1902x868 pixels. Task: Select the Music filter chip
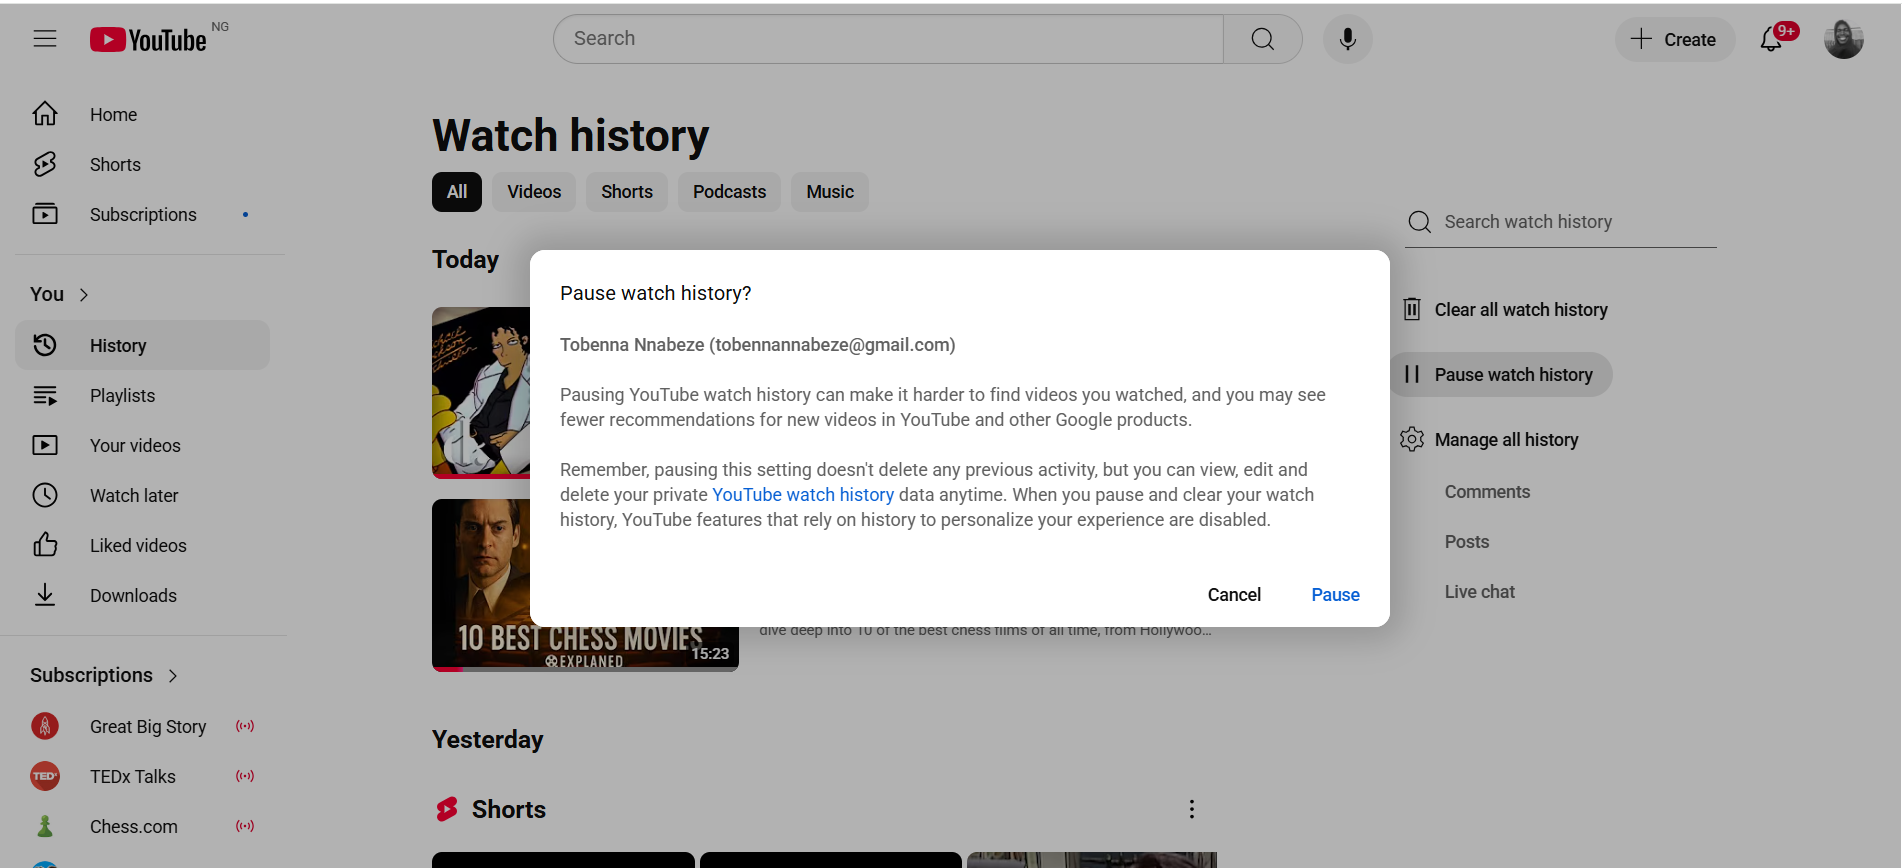pos(830,192)
